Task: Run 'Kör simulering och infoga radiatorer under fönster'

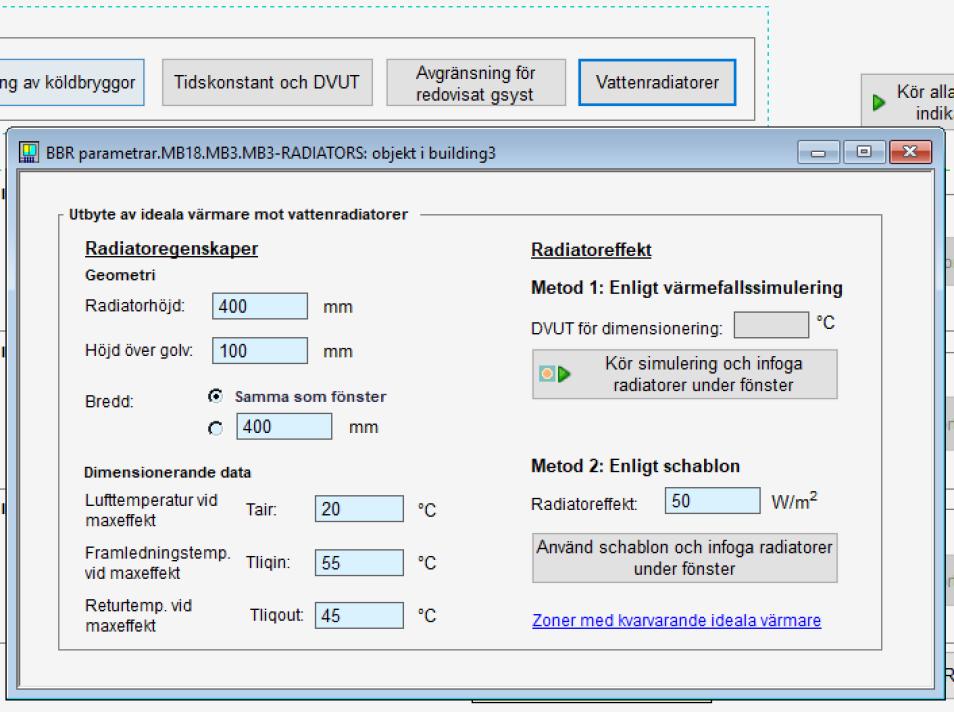Action: [684, 374]
